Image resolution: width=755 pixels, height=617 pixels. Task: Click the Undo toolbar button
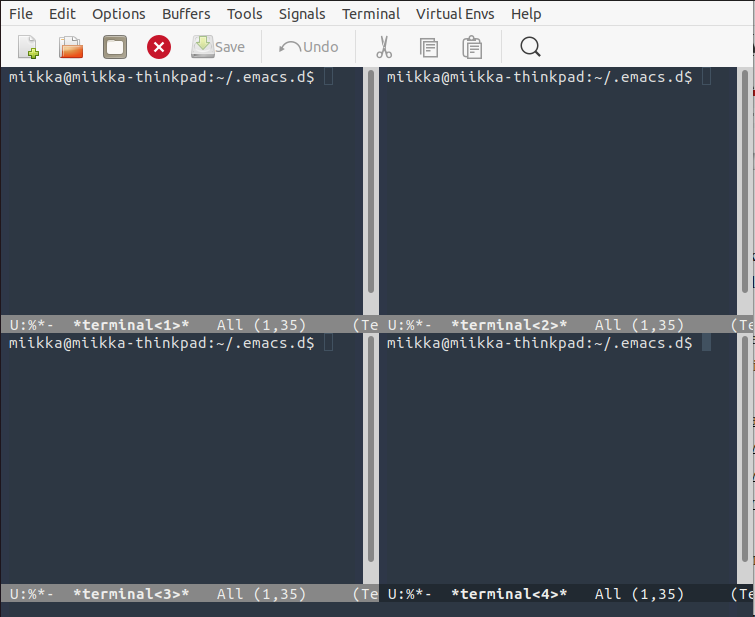[309, 47]
